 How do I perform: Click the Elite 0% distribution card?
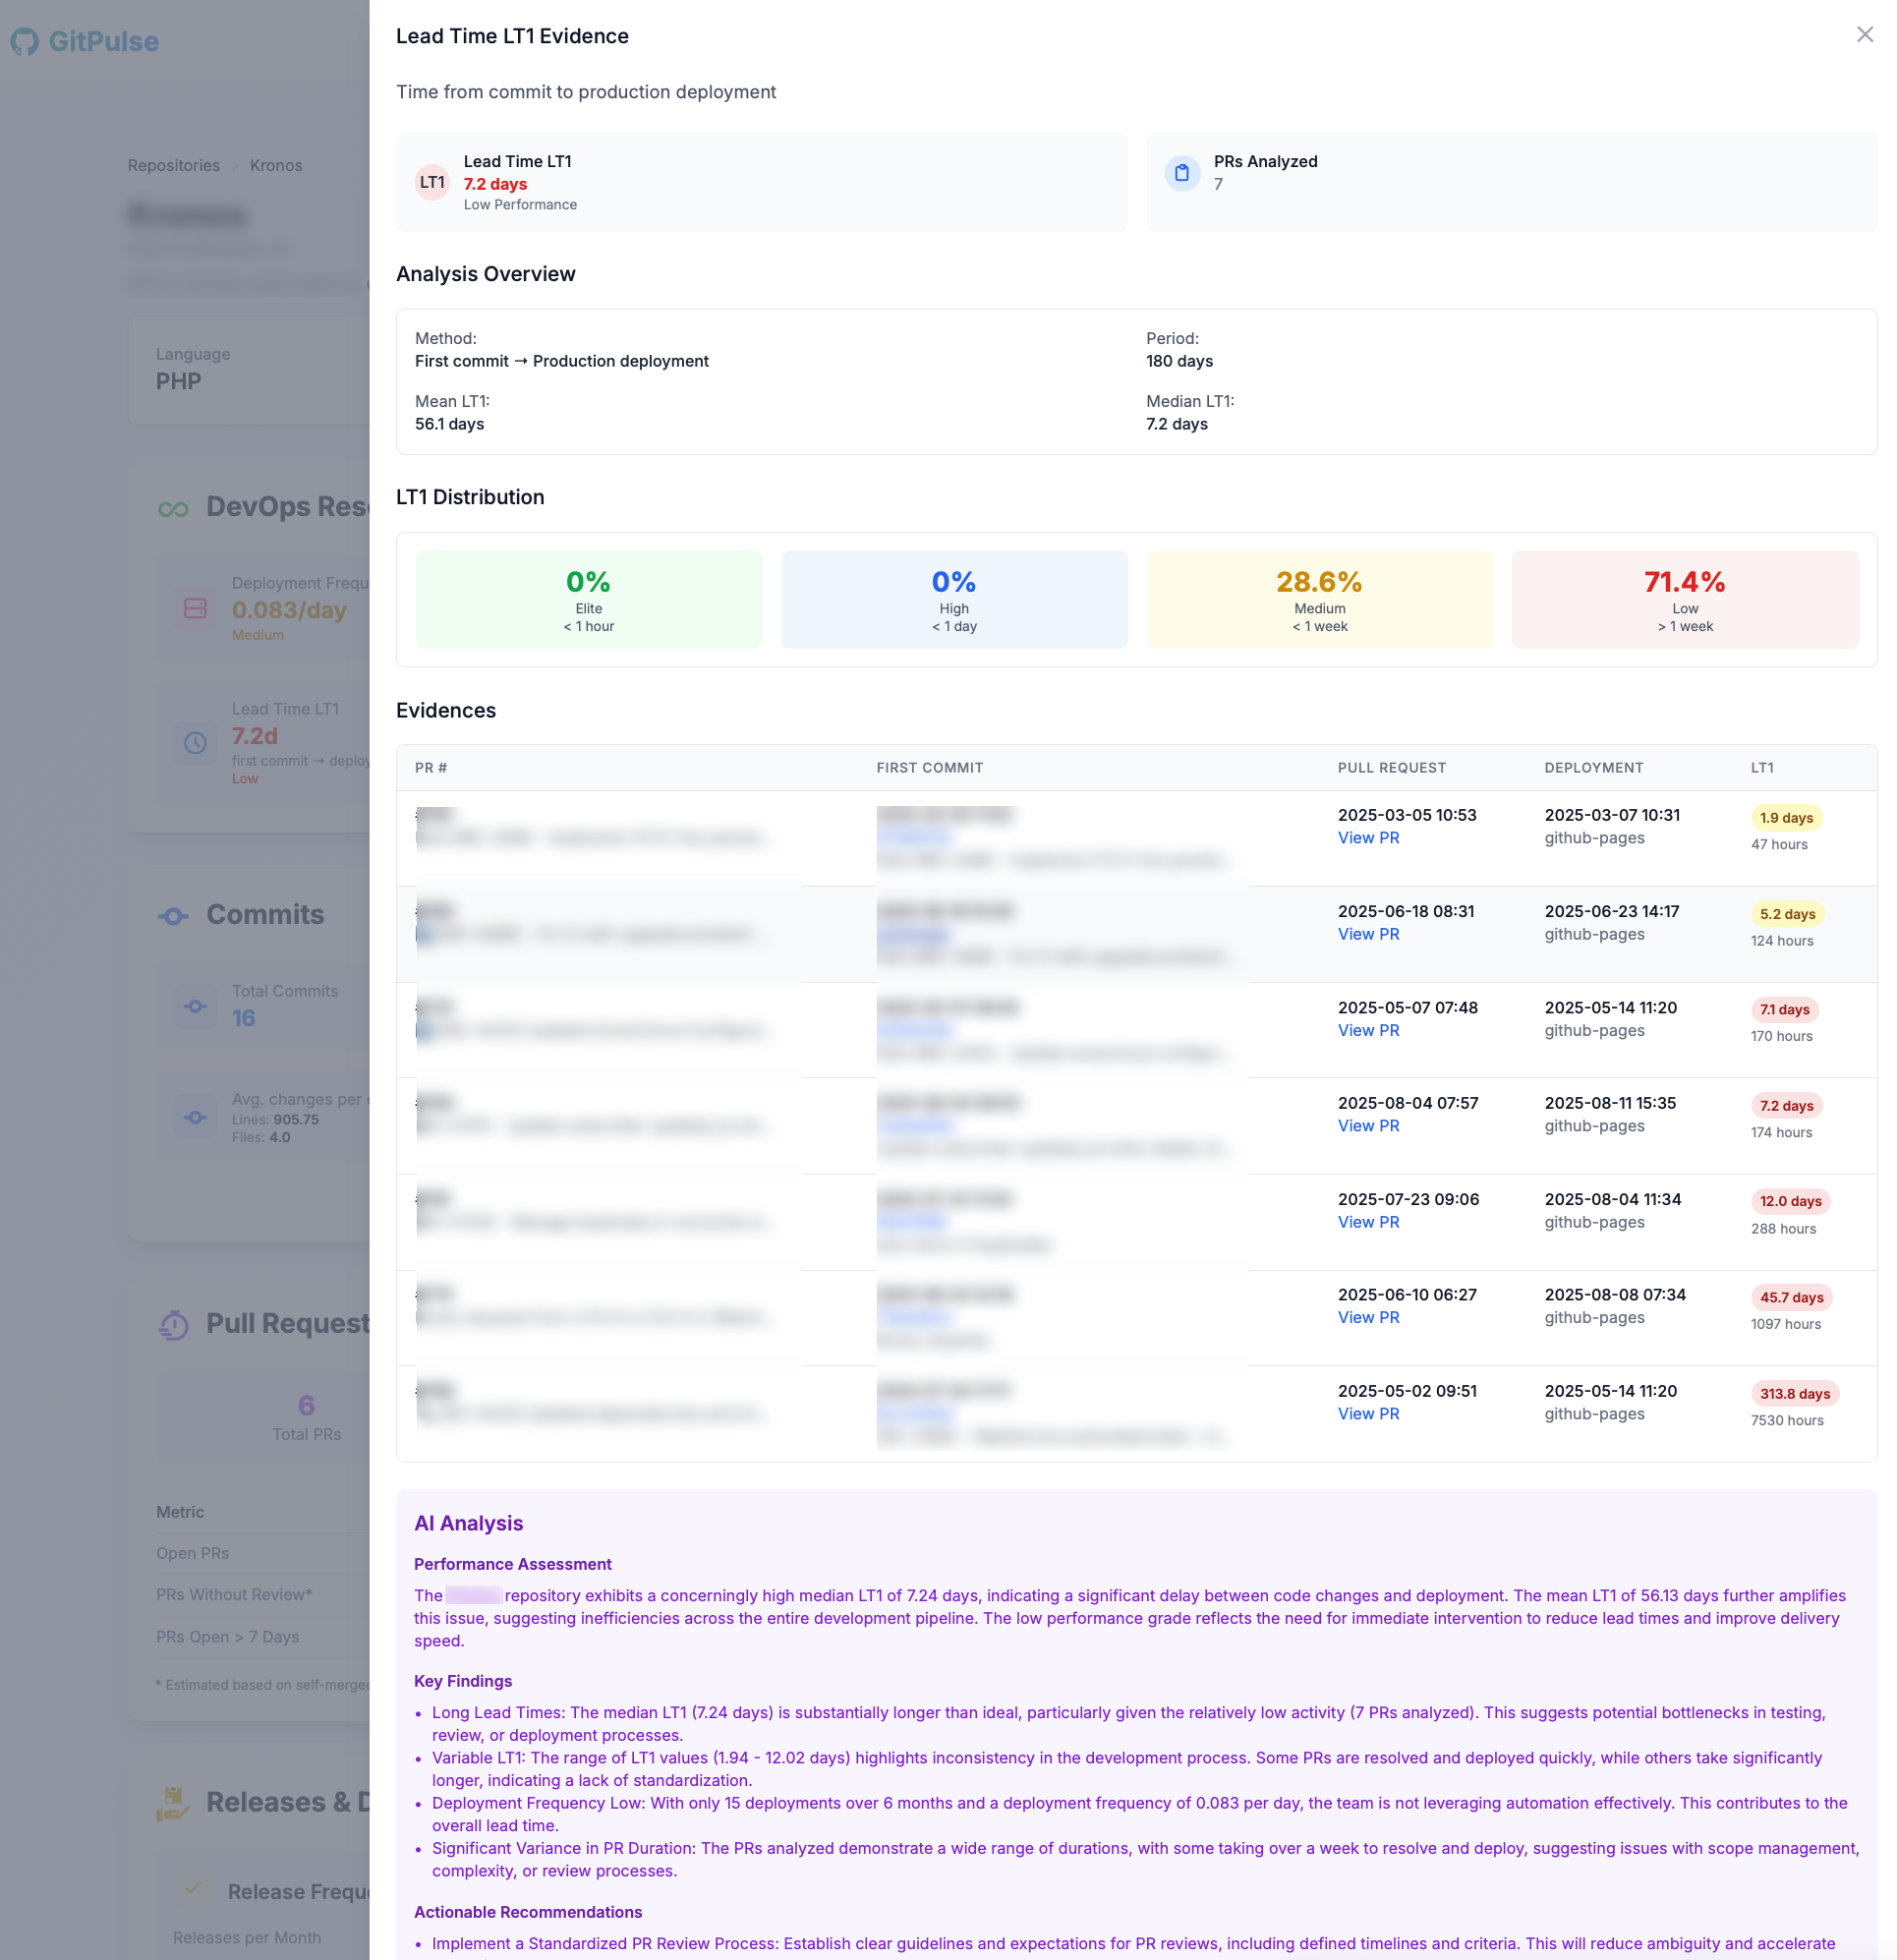588,599
